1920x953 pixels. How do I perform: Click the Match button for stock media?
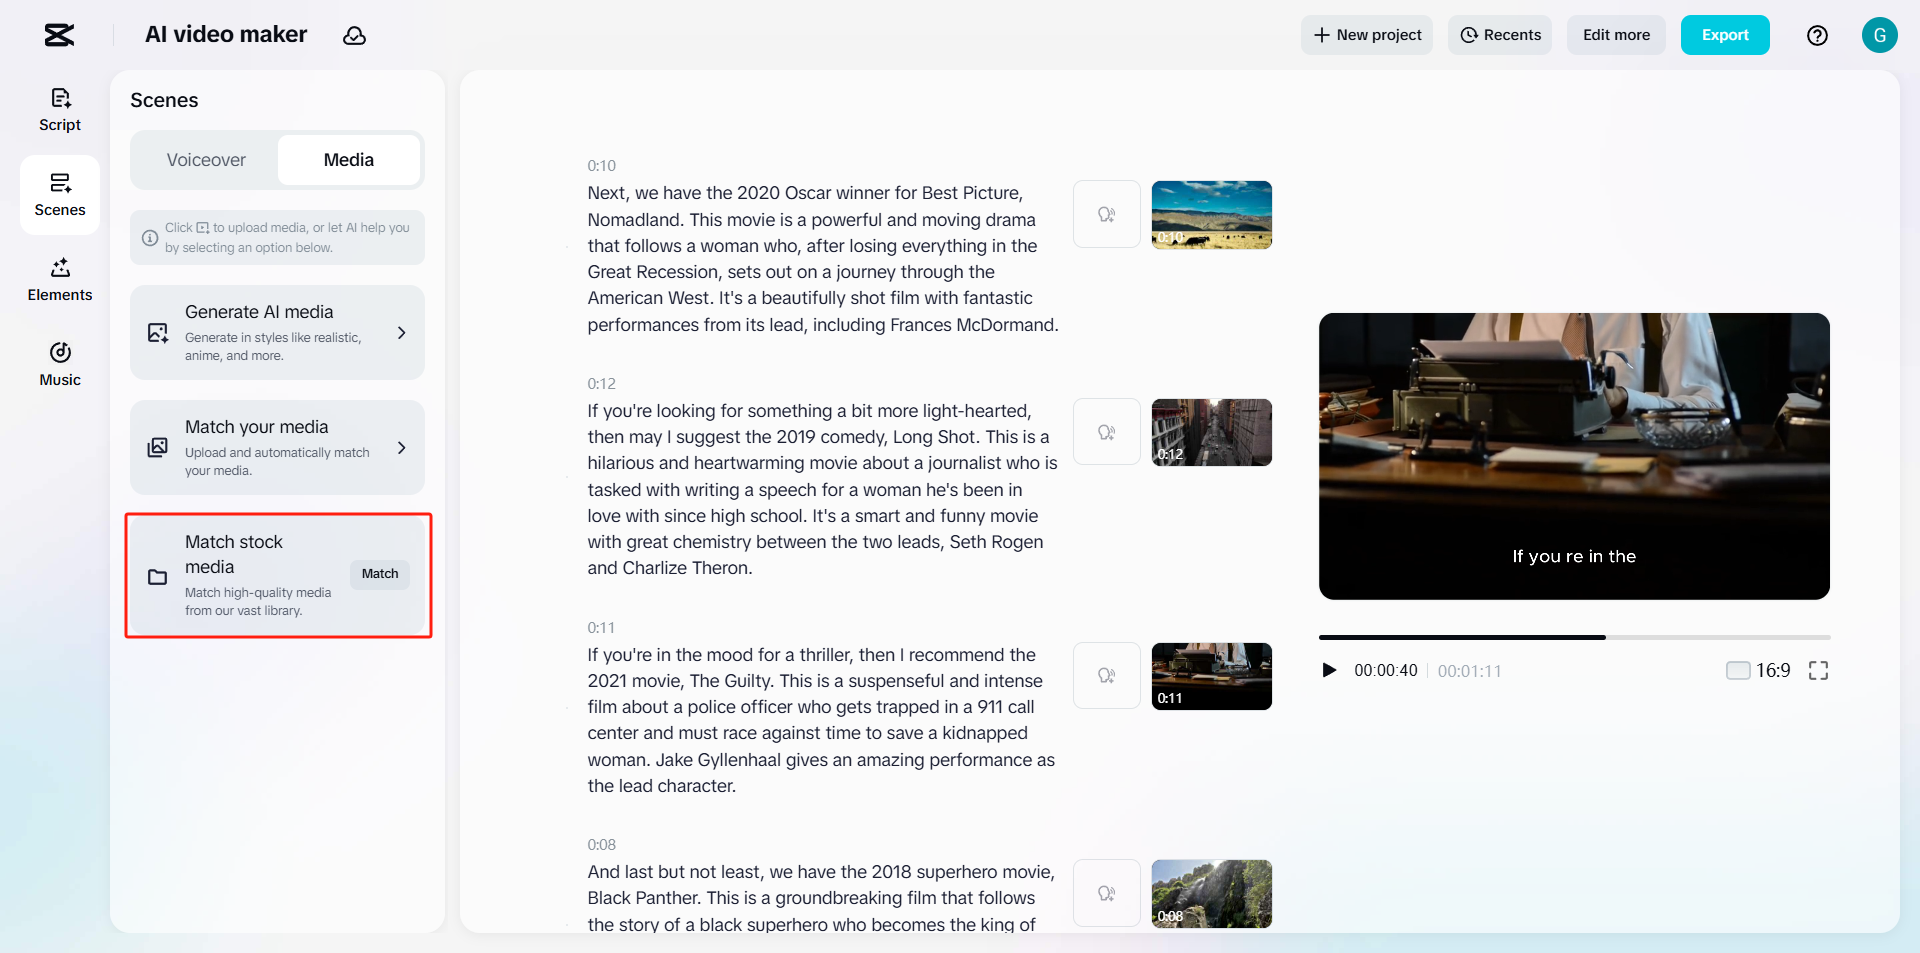pyautogui.click(x=380, y=574)
